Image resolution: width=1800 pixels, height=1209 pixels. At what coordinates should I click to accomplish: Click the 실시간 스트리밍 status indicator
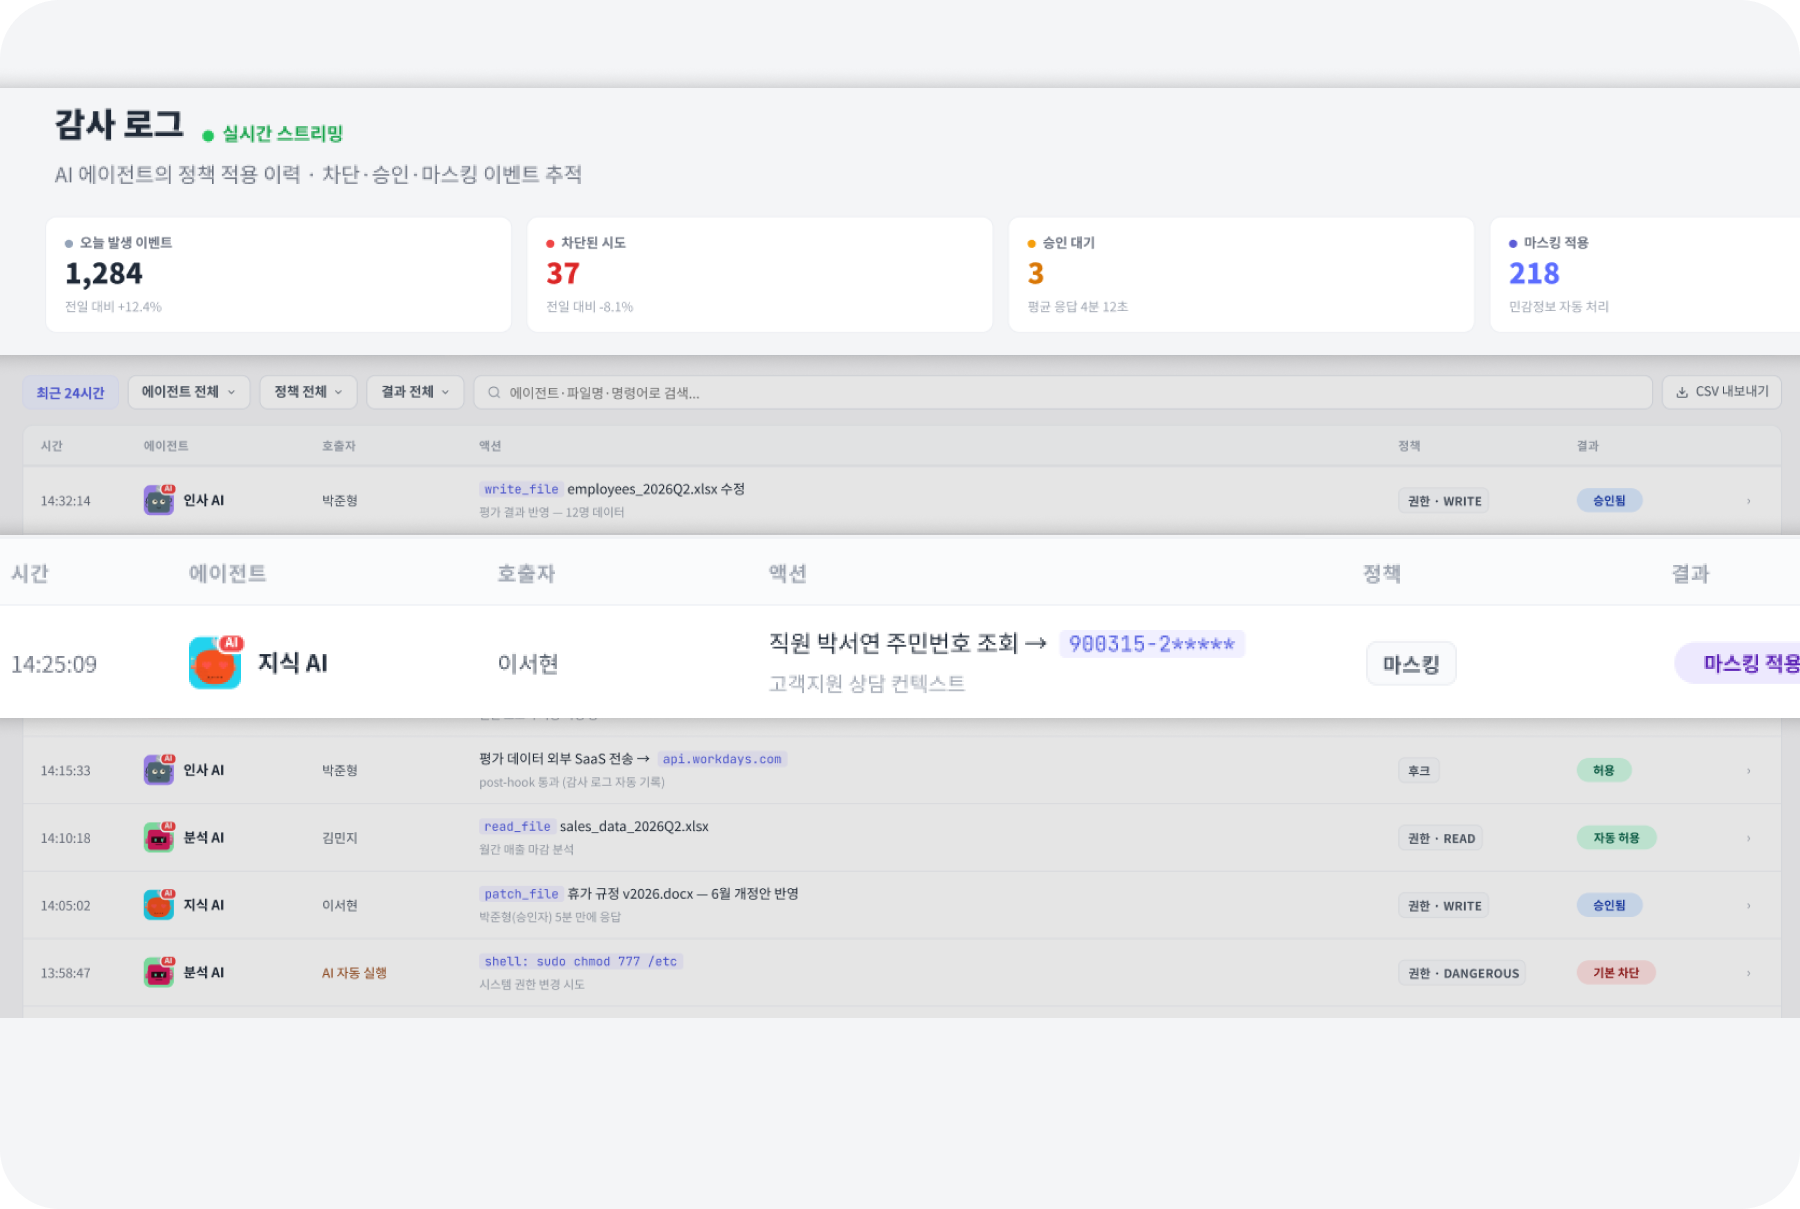(272, 134)
